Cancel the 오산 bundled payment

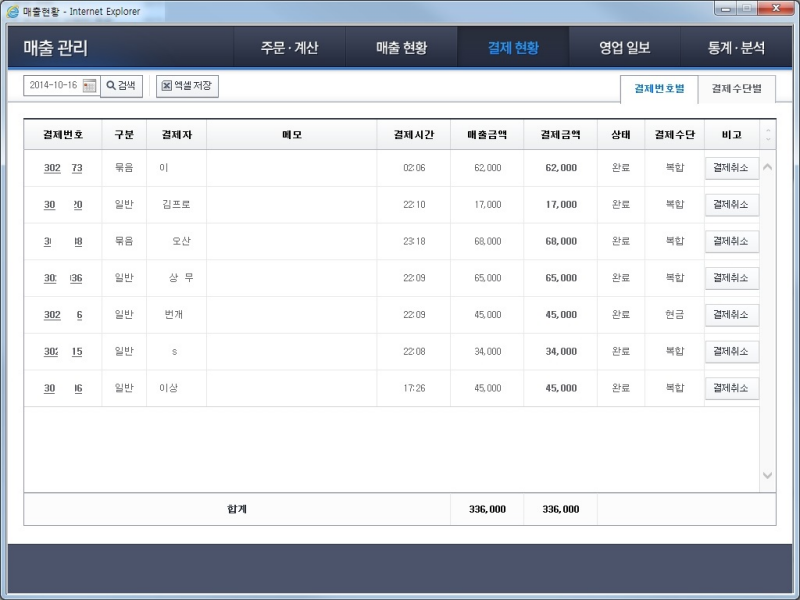tap(730, 241)
